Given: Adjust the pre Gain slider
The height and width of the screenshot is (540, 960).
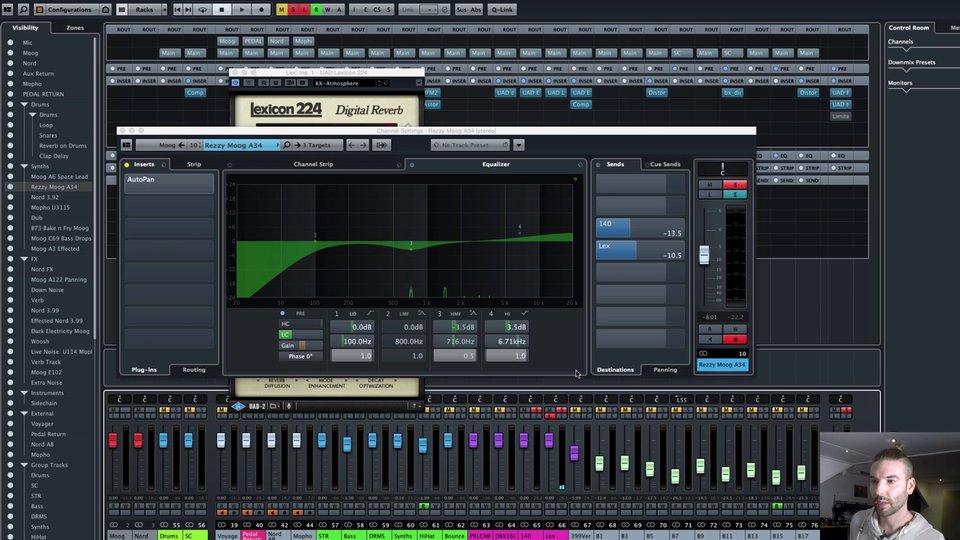Looking at the screenshot, I should (x=300, y=345).
